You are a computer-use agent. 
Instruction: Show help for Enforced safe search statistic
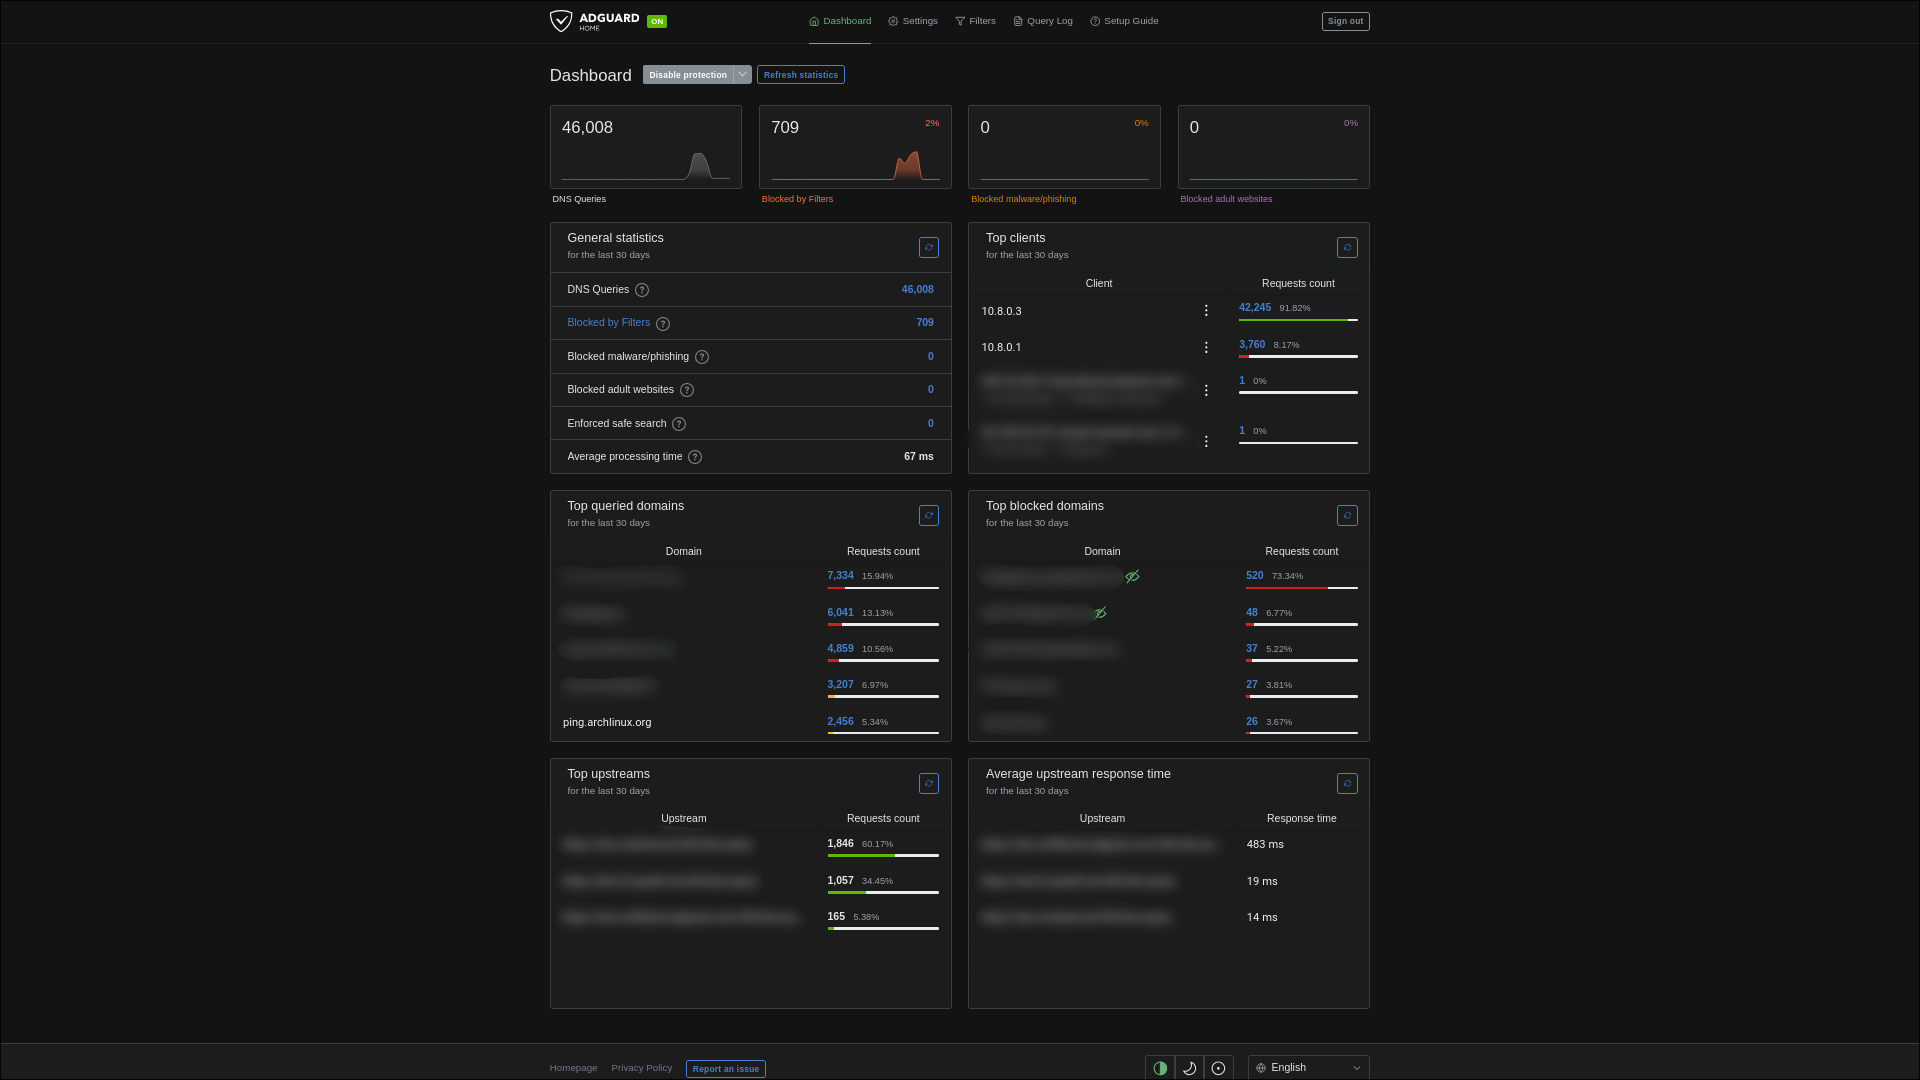pos(679,424)
